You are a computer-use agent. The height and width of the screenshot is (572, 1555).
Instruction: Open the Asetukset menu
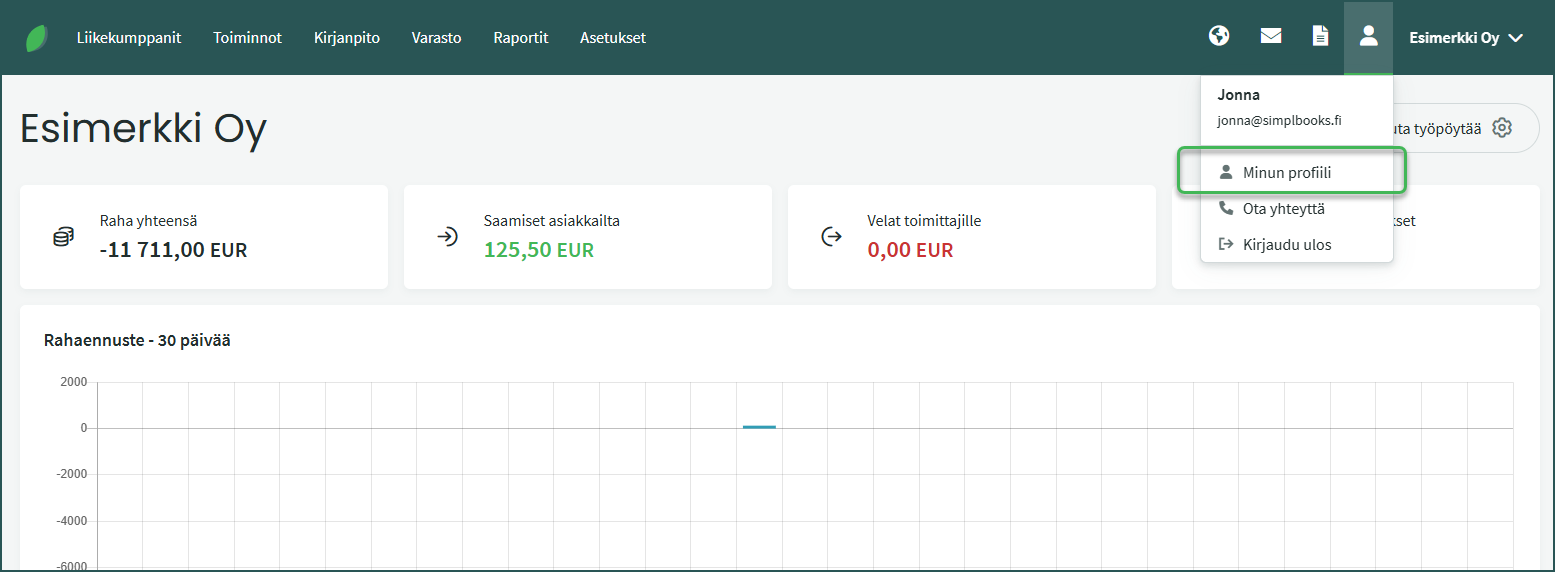click(612, 38)
